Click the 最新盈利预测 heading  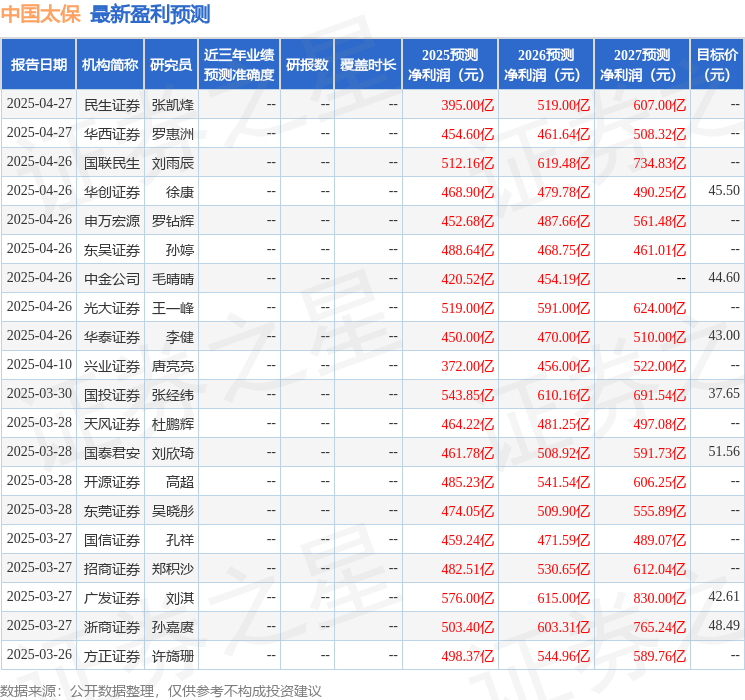150,14
